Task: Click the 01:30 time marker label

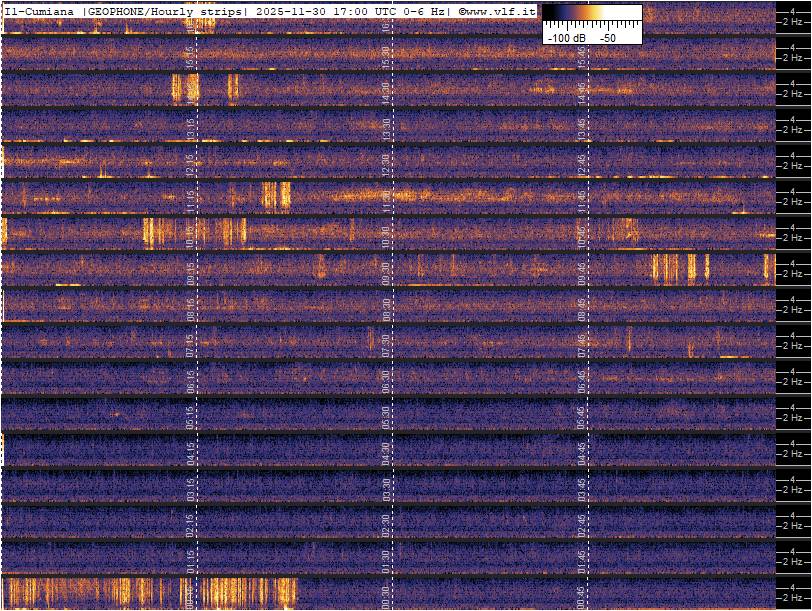Action: pyautogui.click(x=386, y=560)
